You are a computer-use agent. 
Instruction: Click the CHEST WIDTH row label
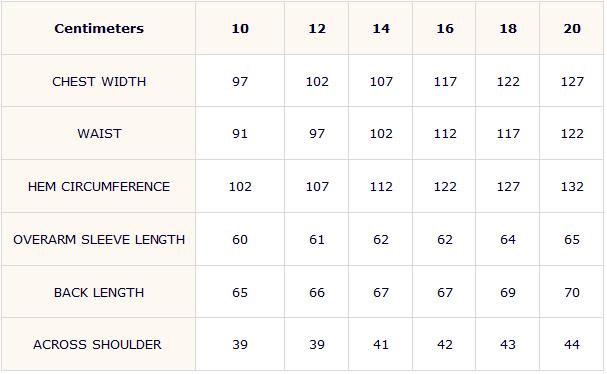click(99, 82)
